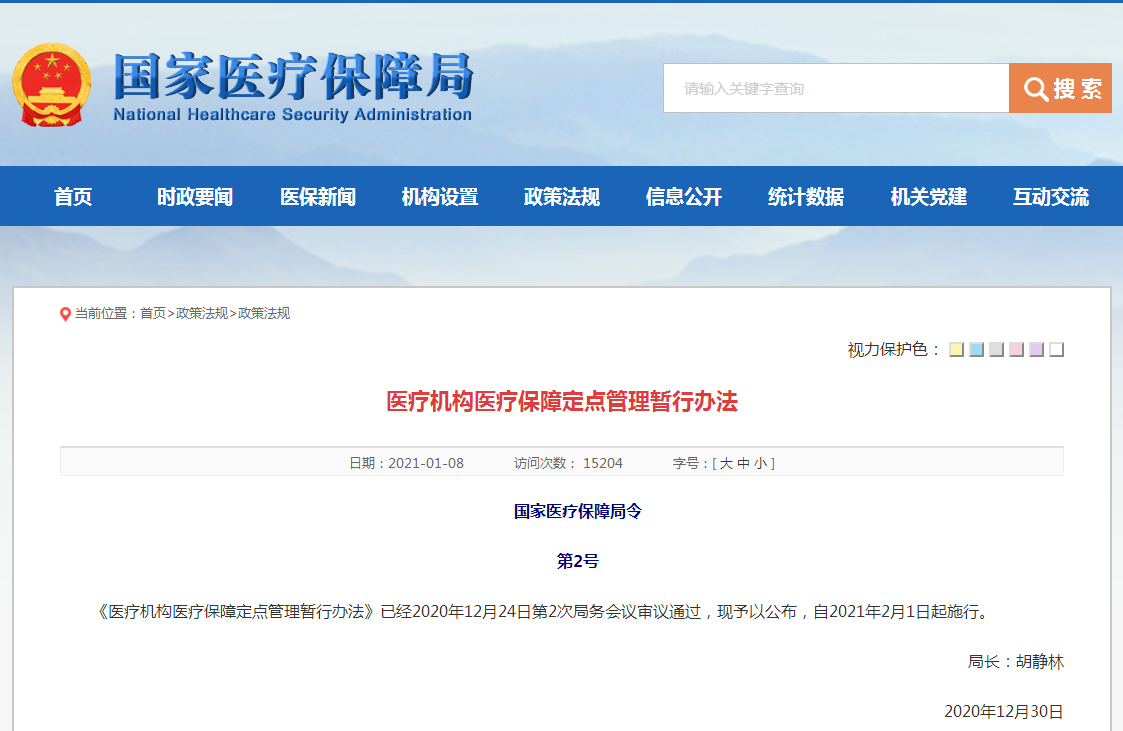Click the 国家医疗保障局 site title
Screen dimensions: 1123x731
[x=294, y=76]
